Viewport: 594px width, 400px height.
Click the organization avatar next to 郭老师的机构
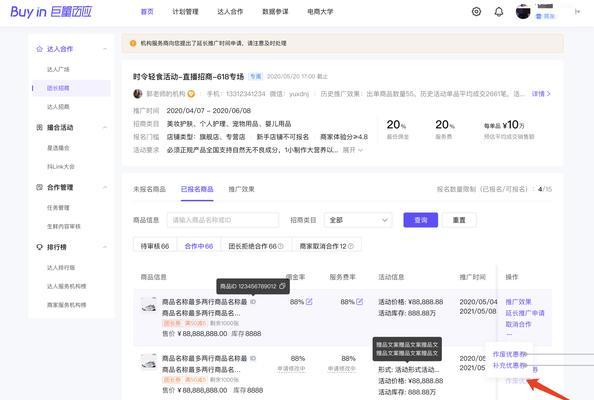point(138,94)
